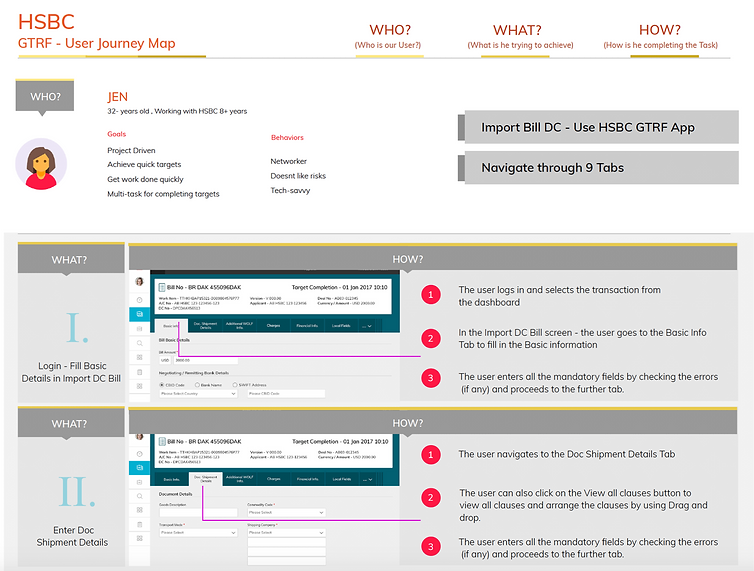Open Transport Mode dropdown

198,533
